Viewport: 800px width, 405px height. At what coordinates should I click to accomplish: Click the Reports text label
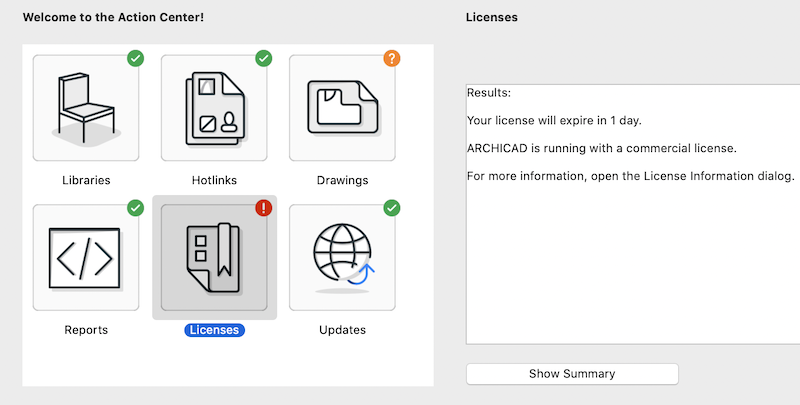(x=86, y=330)
